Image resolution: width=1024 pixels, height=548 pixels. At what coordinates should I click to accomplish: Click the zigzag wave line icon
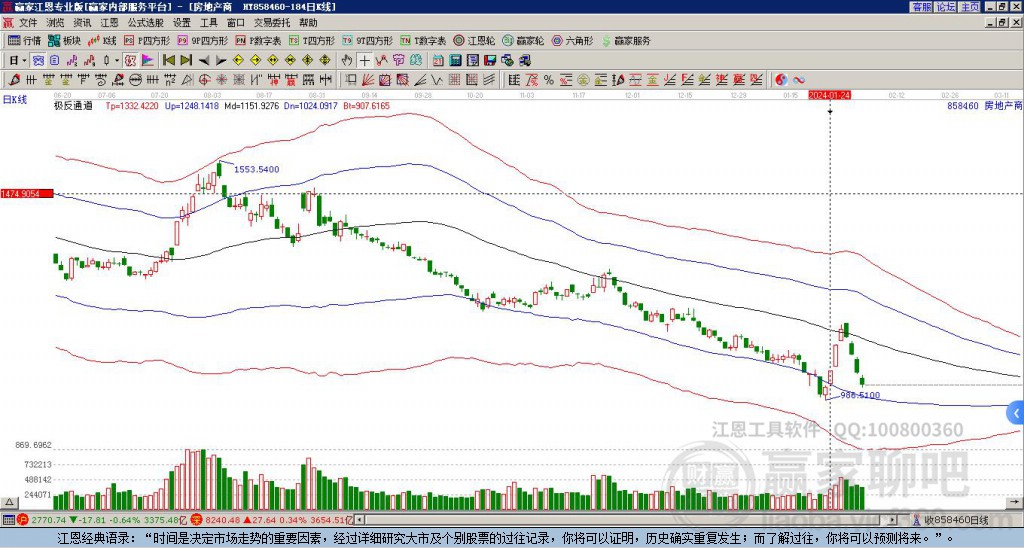tap(436, 80)
